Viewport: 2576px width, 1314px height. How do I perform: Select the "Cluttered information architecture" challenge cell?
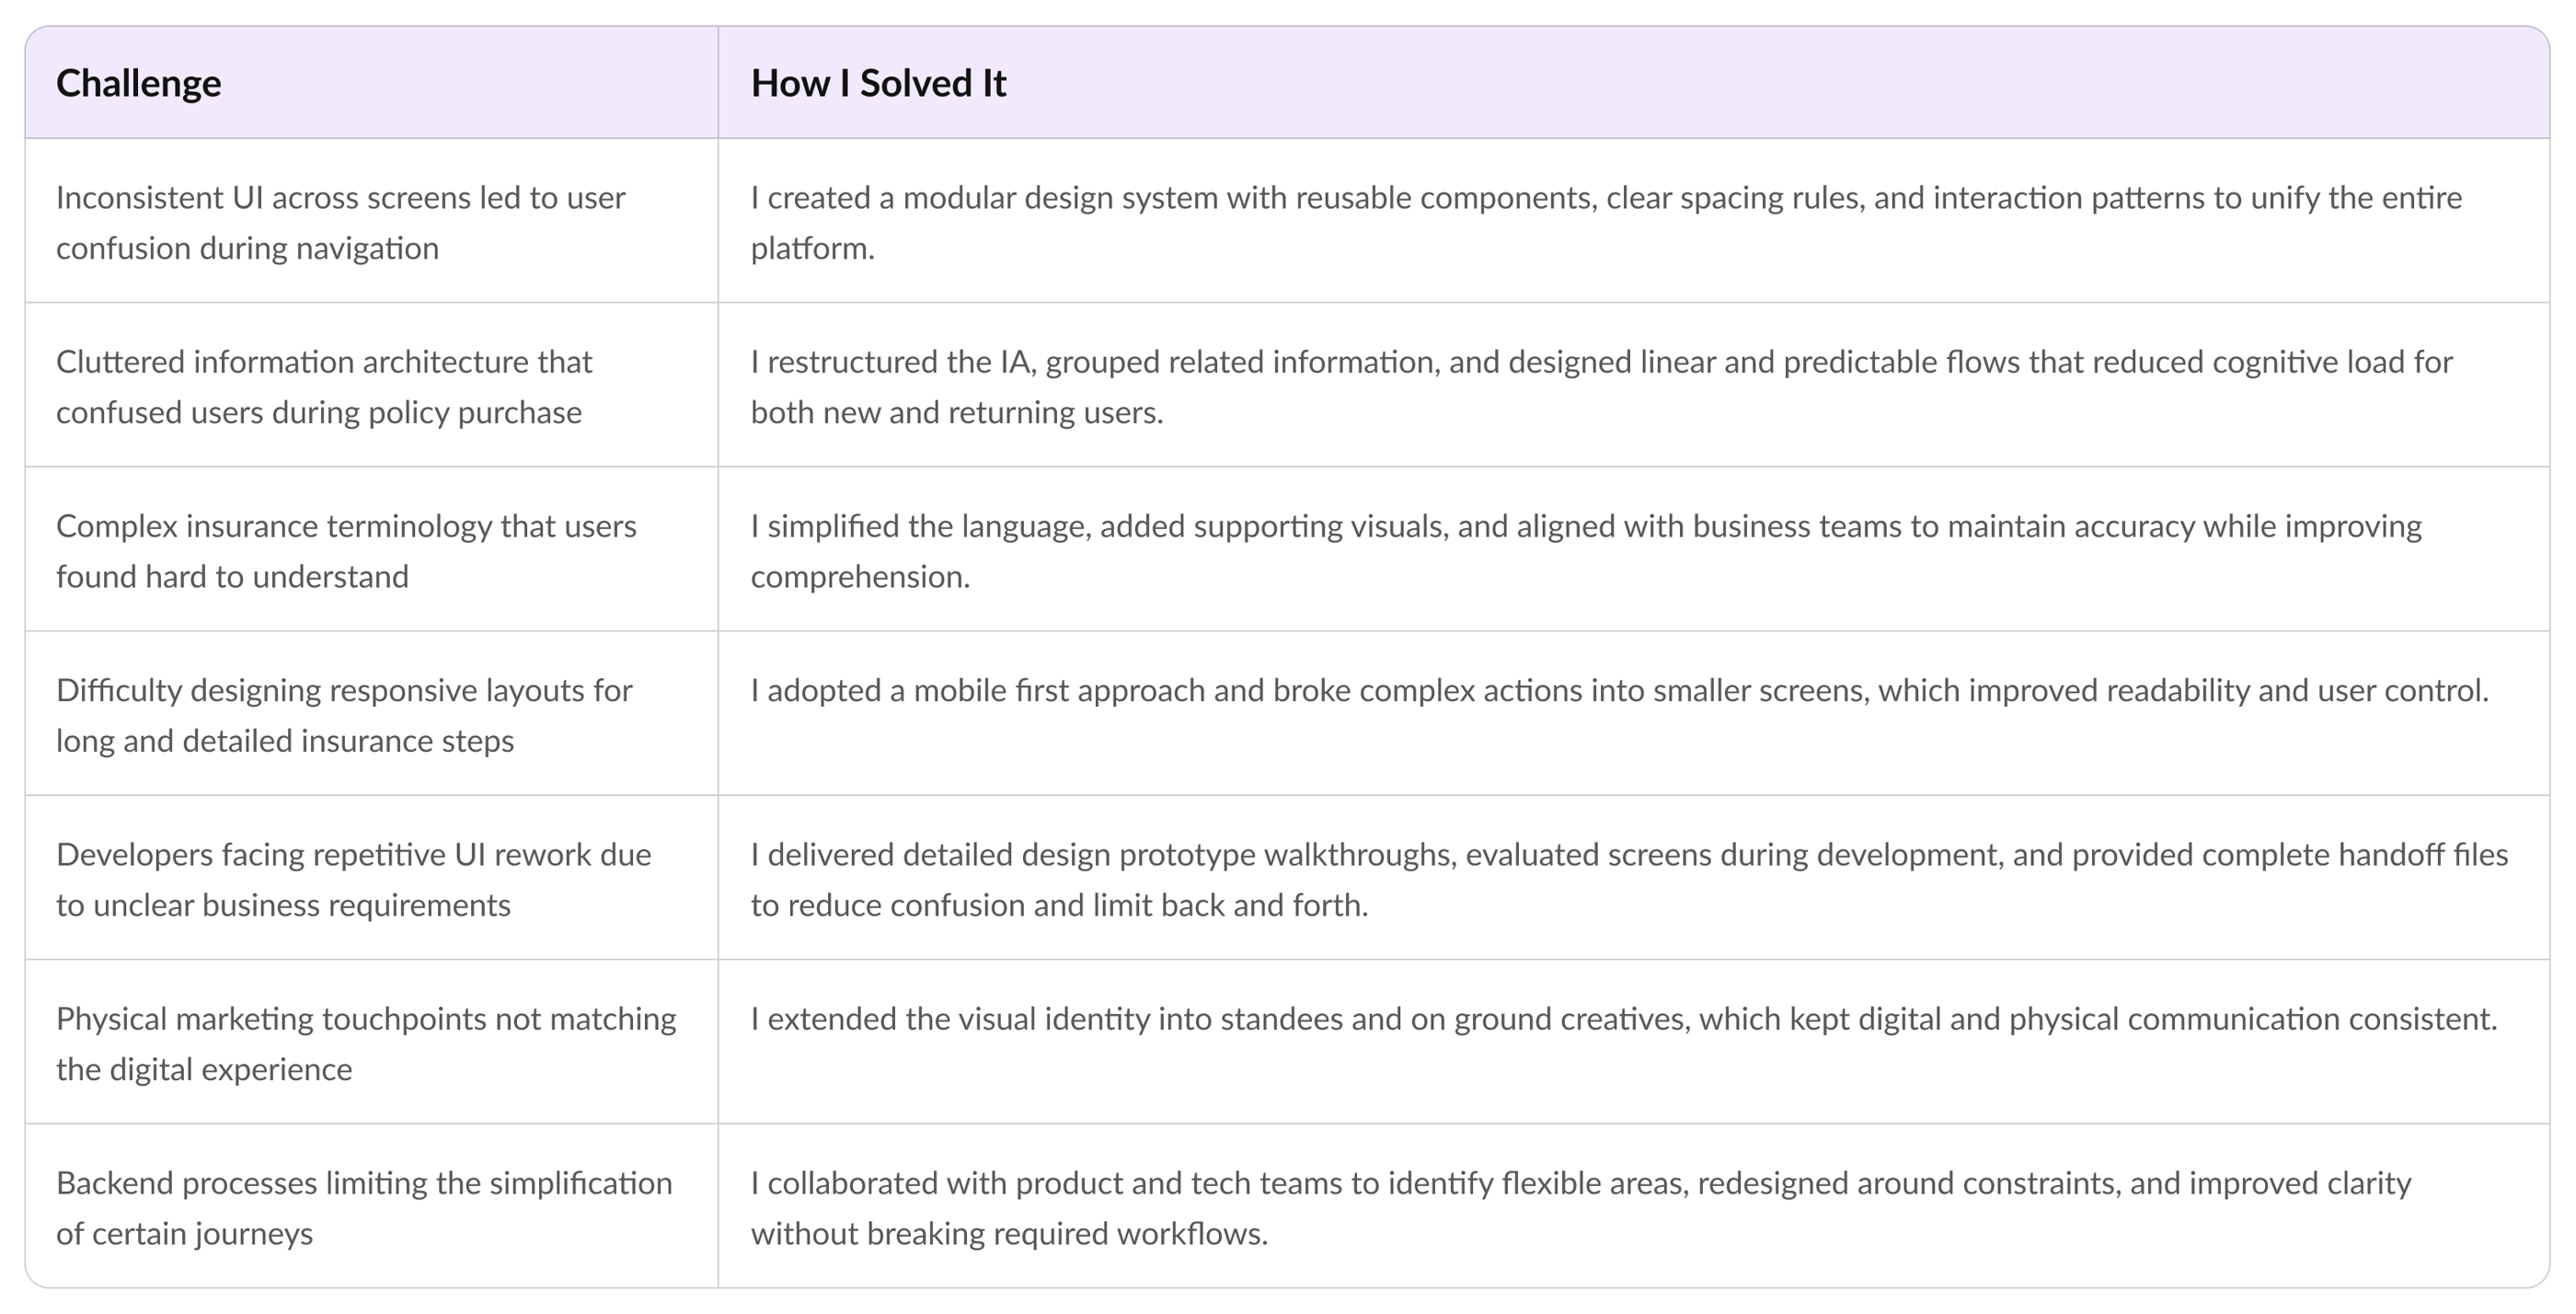coord(324,386)
